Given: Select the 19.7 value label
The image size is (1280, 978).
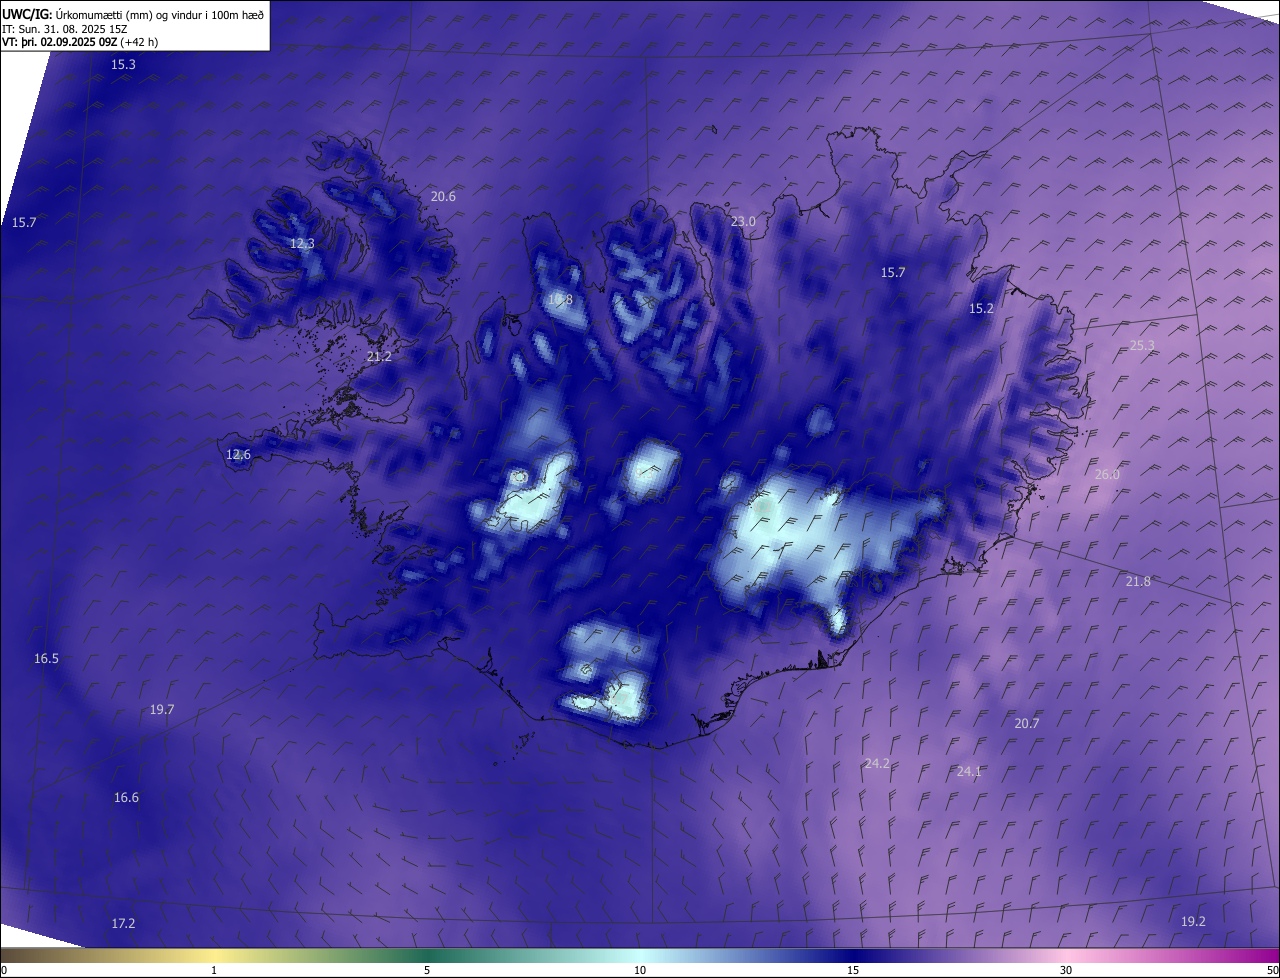Looking at the screenshot, I should point(162,709).
